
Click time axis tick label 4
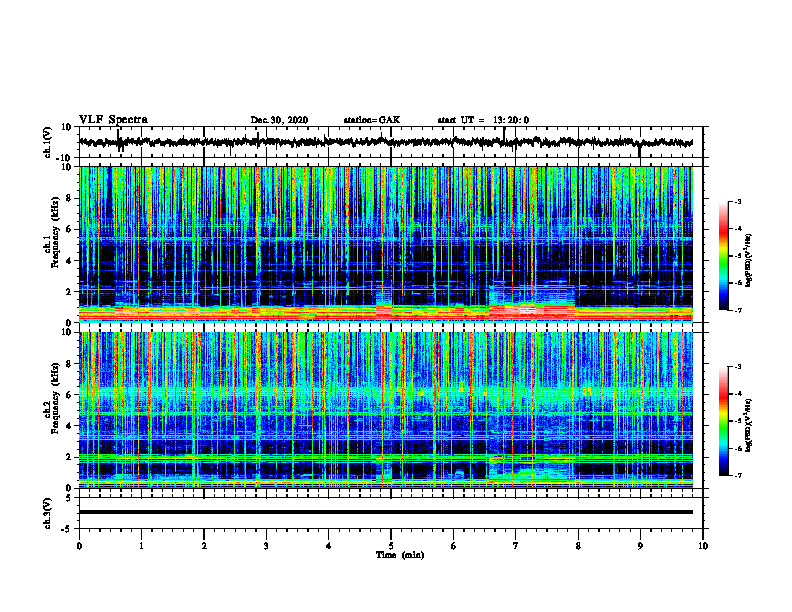pyautogui.click(x=329, y=546)
